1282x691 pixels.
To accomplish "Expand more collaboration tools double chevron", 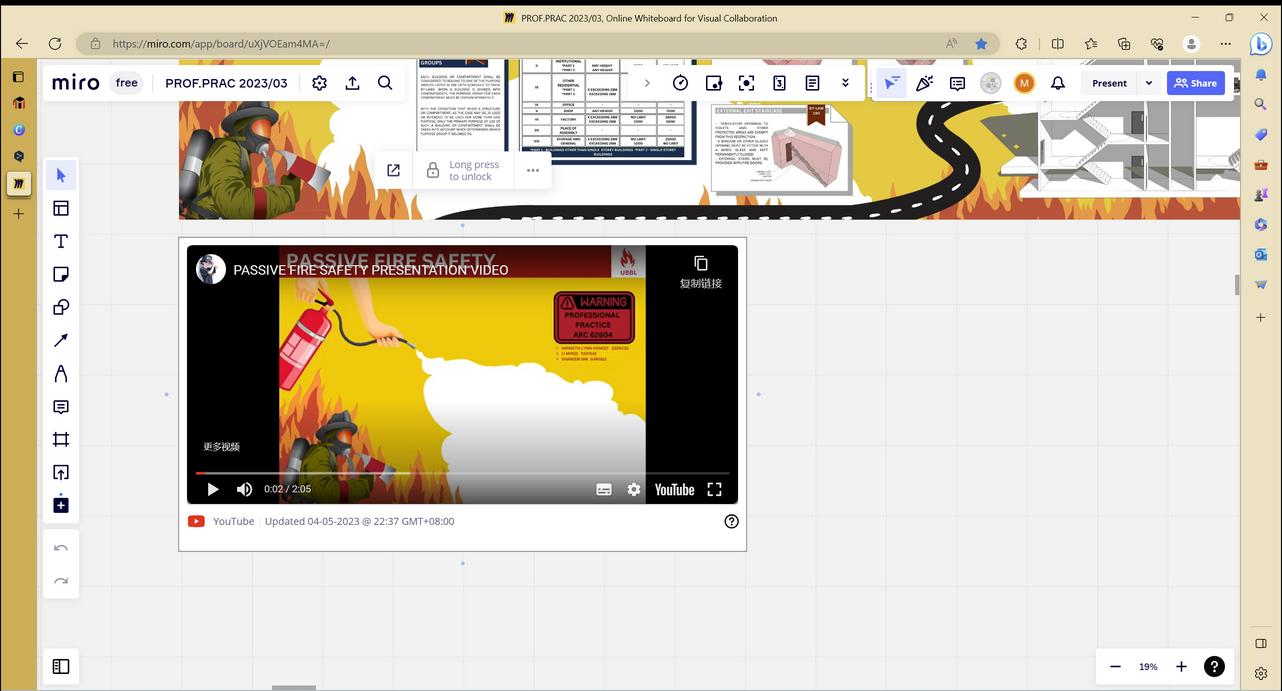I will (x=845, y=83).
